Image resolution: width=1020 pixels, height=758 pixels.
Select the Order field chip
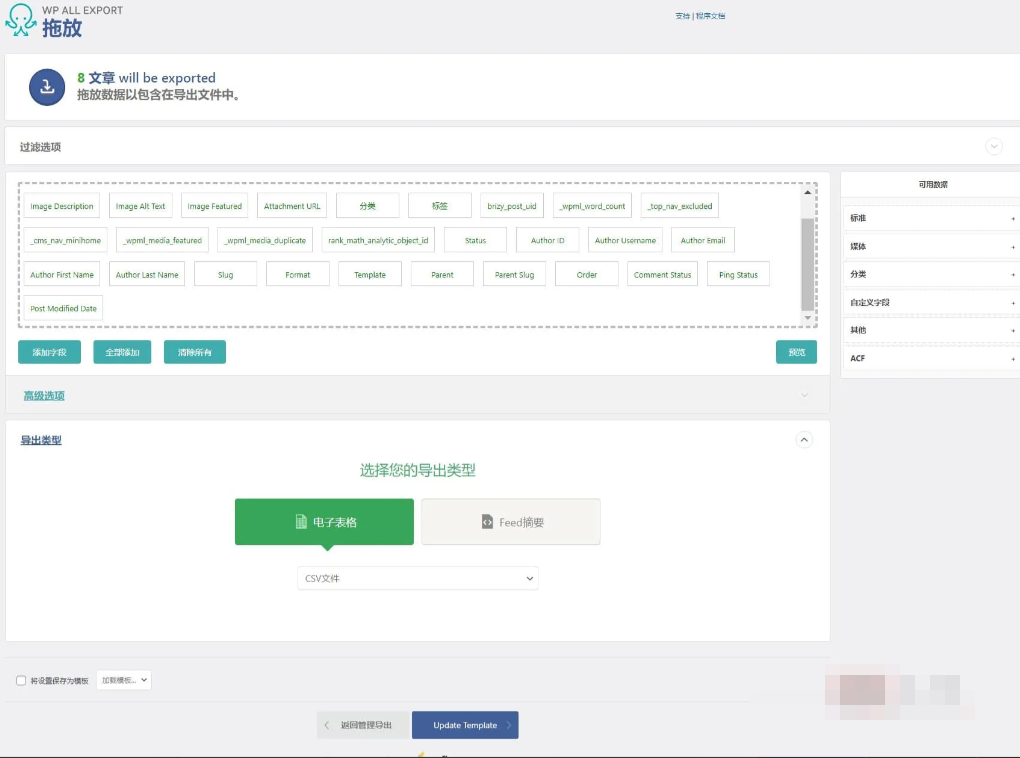587,275
